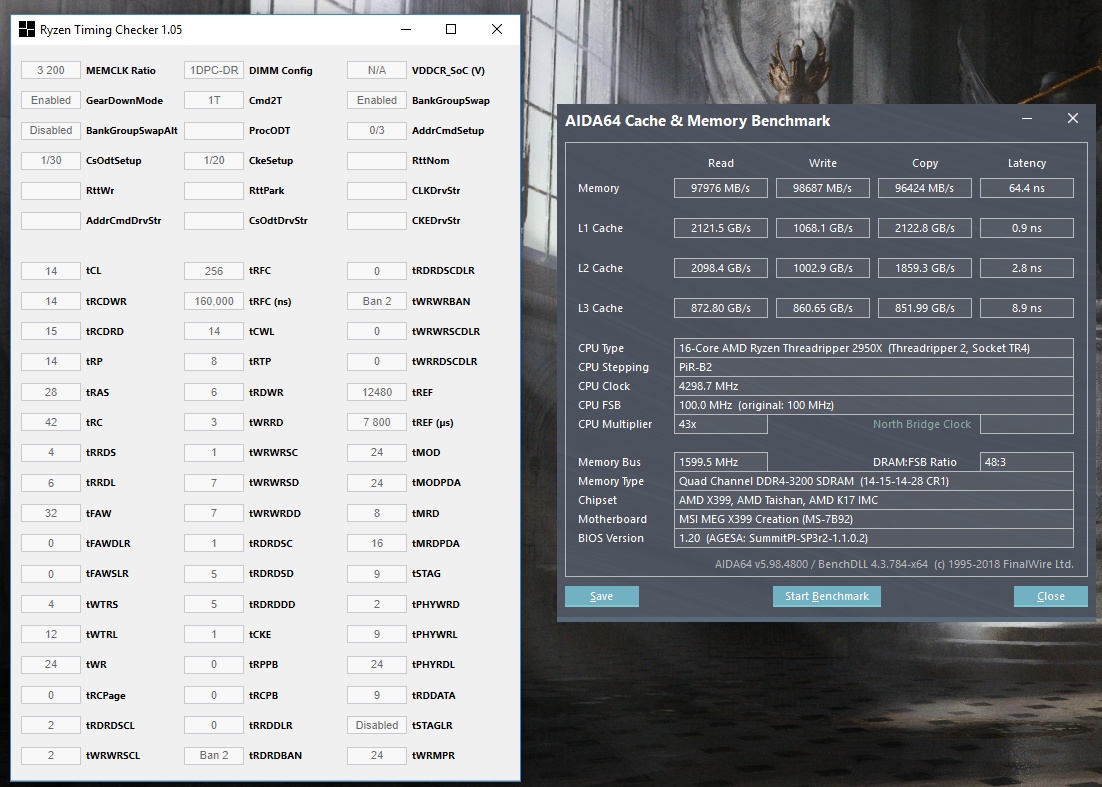Click the tFAW value 32
The height and width of the screenshot is (787, 1102).
pos(51,514)
